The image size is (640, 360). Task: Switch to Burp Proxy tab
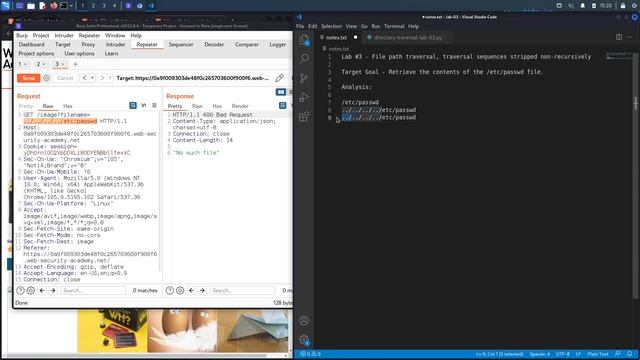[88, 44]
